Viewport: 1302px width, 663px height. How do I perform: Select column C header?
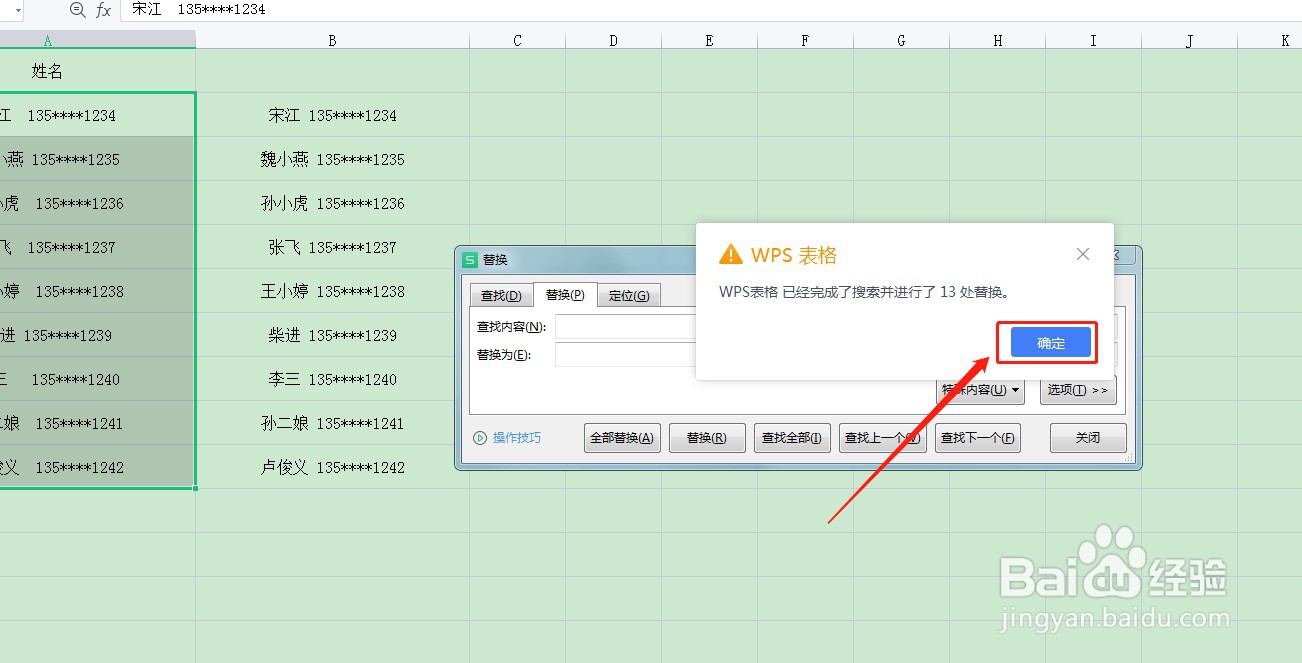pyautogui.click(x=517, y=40)
